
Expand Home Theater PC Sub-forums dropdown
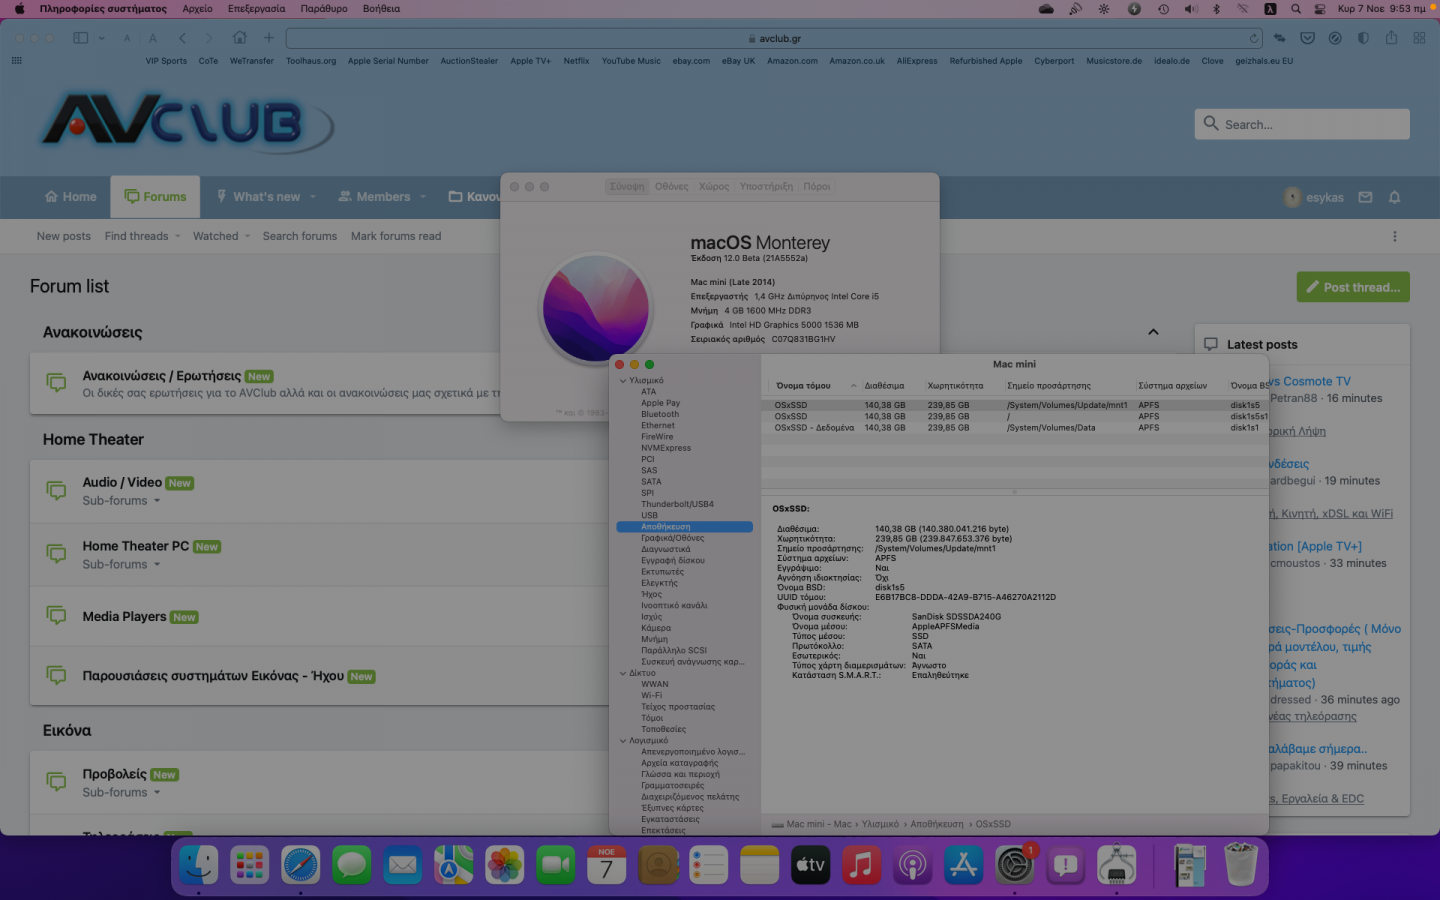pos(122,565)
